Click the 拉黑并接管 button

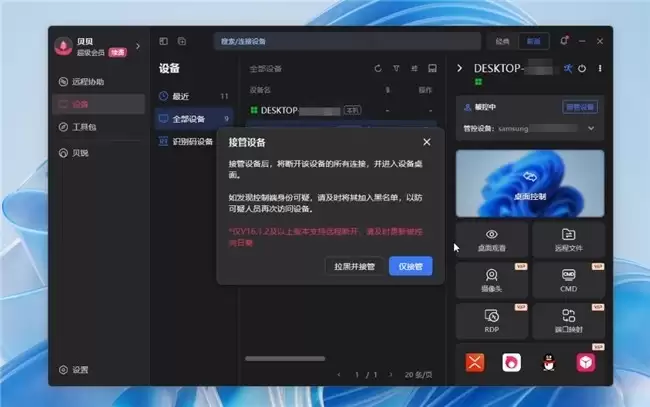tap(354, 266)
